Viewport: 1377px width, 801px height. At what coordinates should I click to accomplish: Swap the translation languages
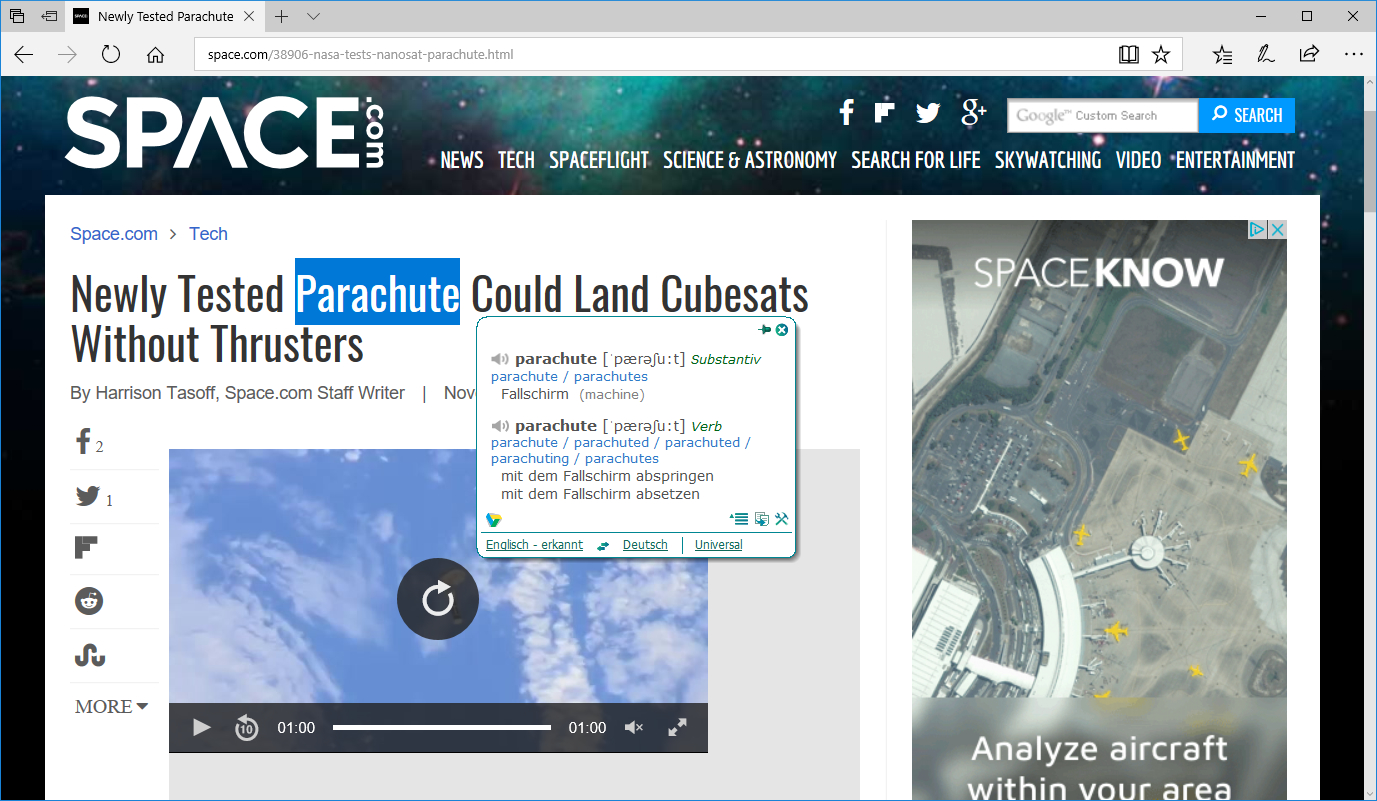pyautogui.click(x=603, y=546)
